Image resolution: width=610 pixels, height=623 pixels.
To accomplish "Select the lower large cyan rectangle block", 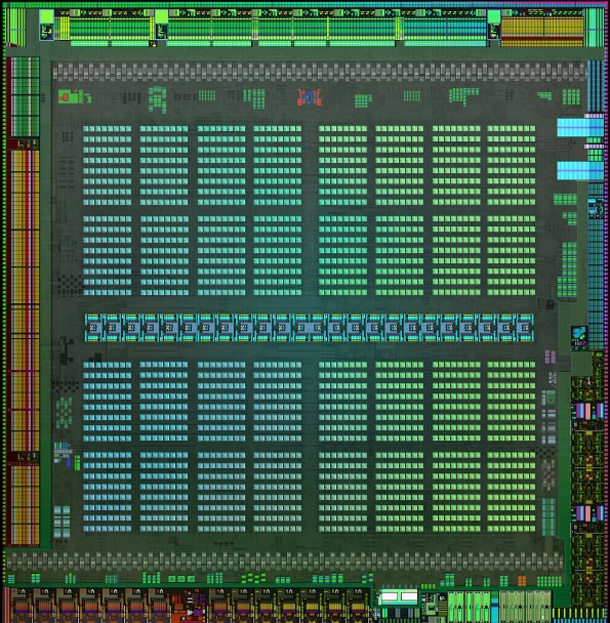I will (580, 171).
